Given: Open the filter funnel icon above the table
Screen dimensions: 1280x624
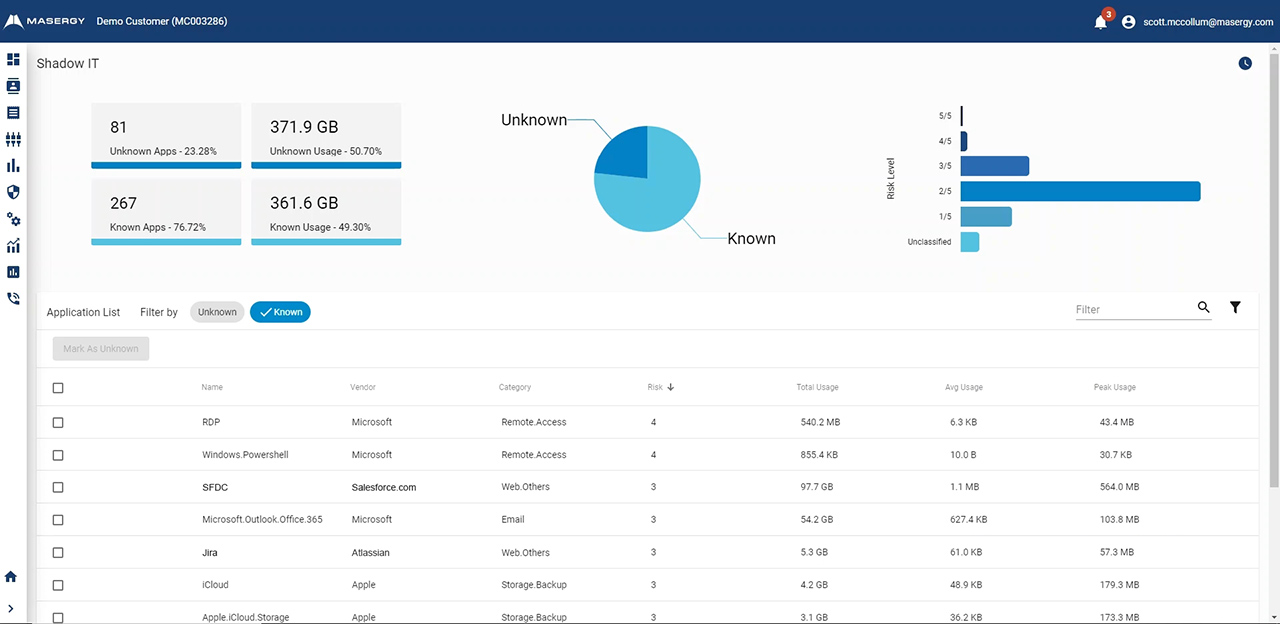Looking at the screenshot, I should pos(1235,308).
